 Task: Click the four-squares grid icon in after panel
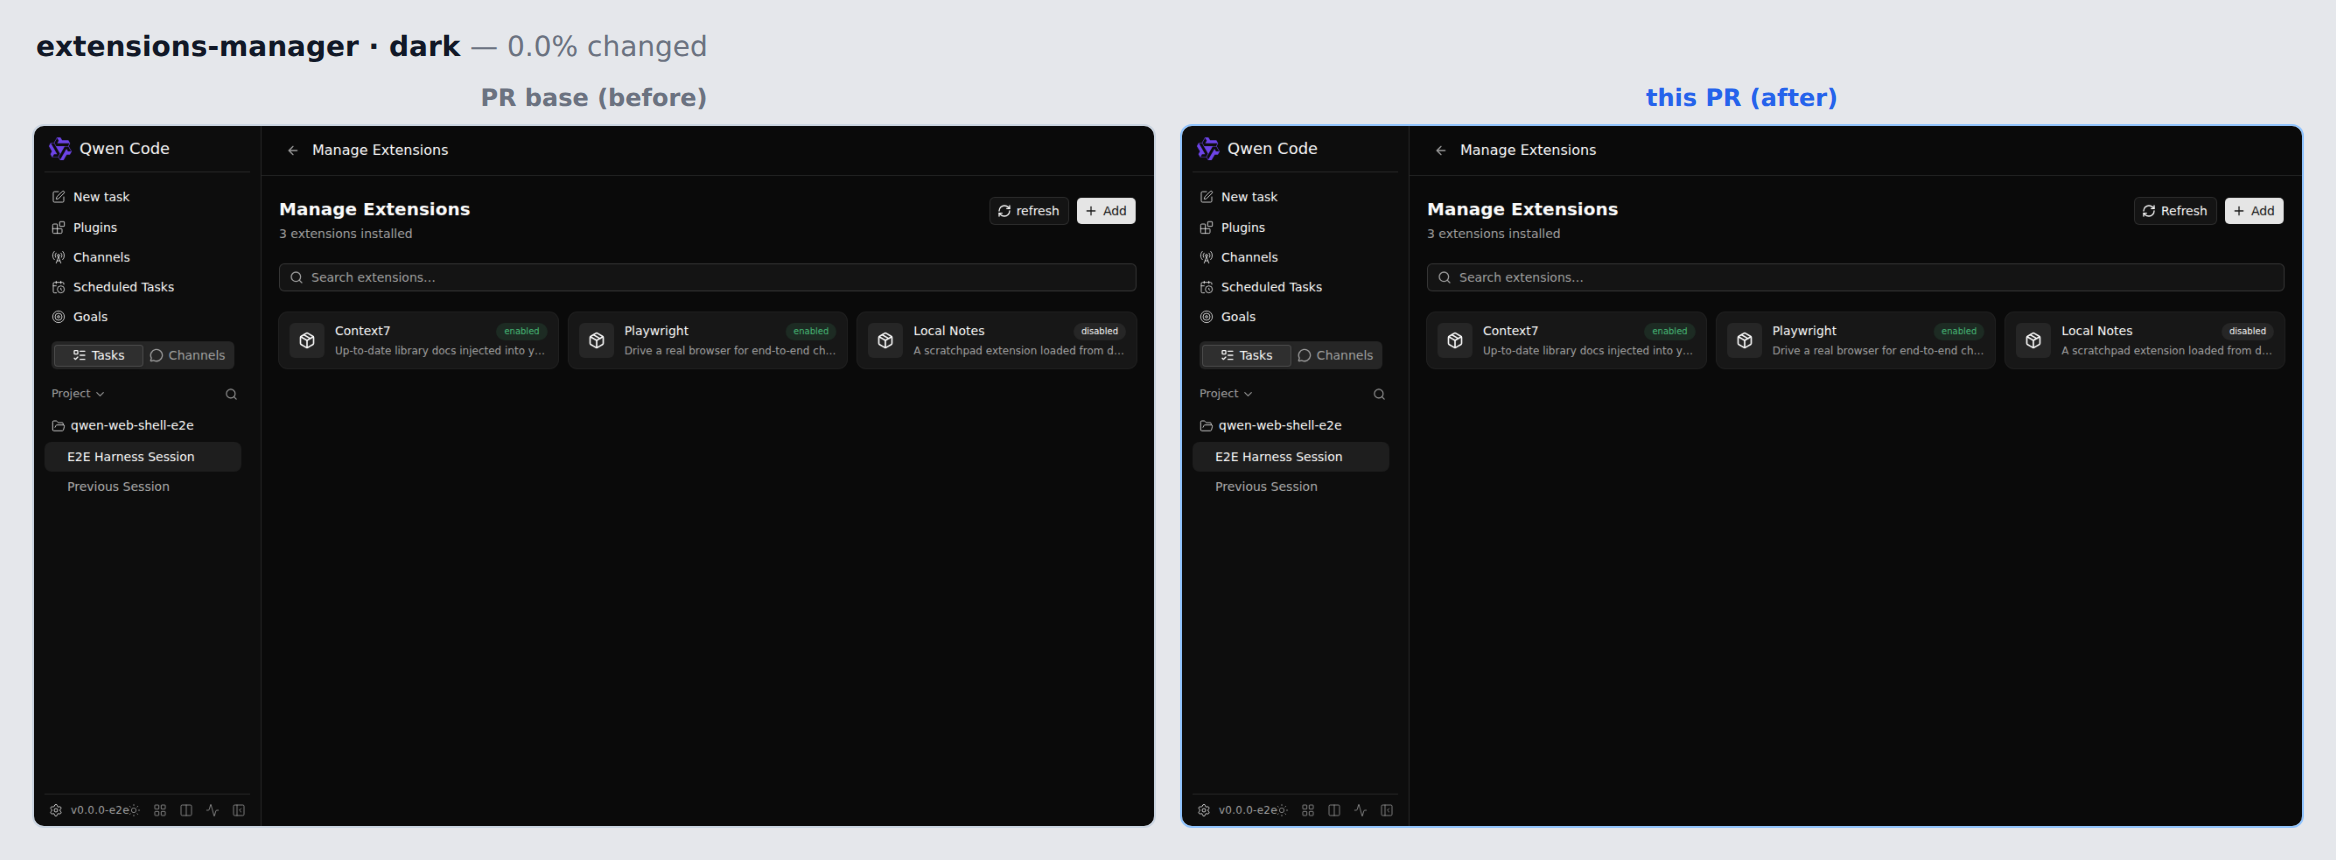1308,810
